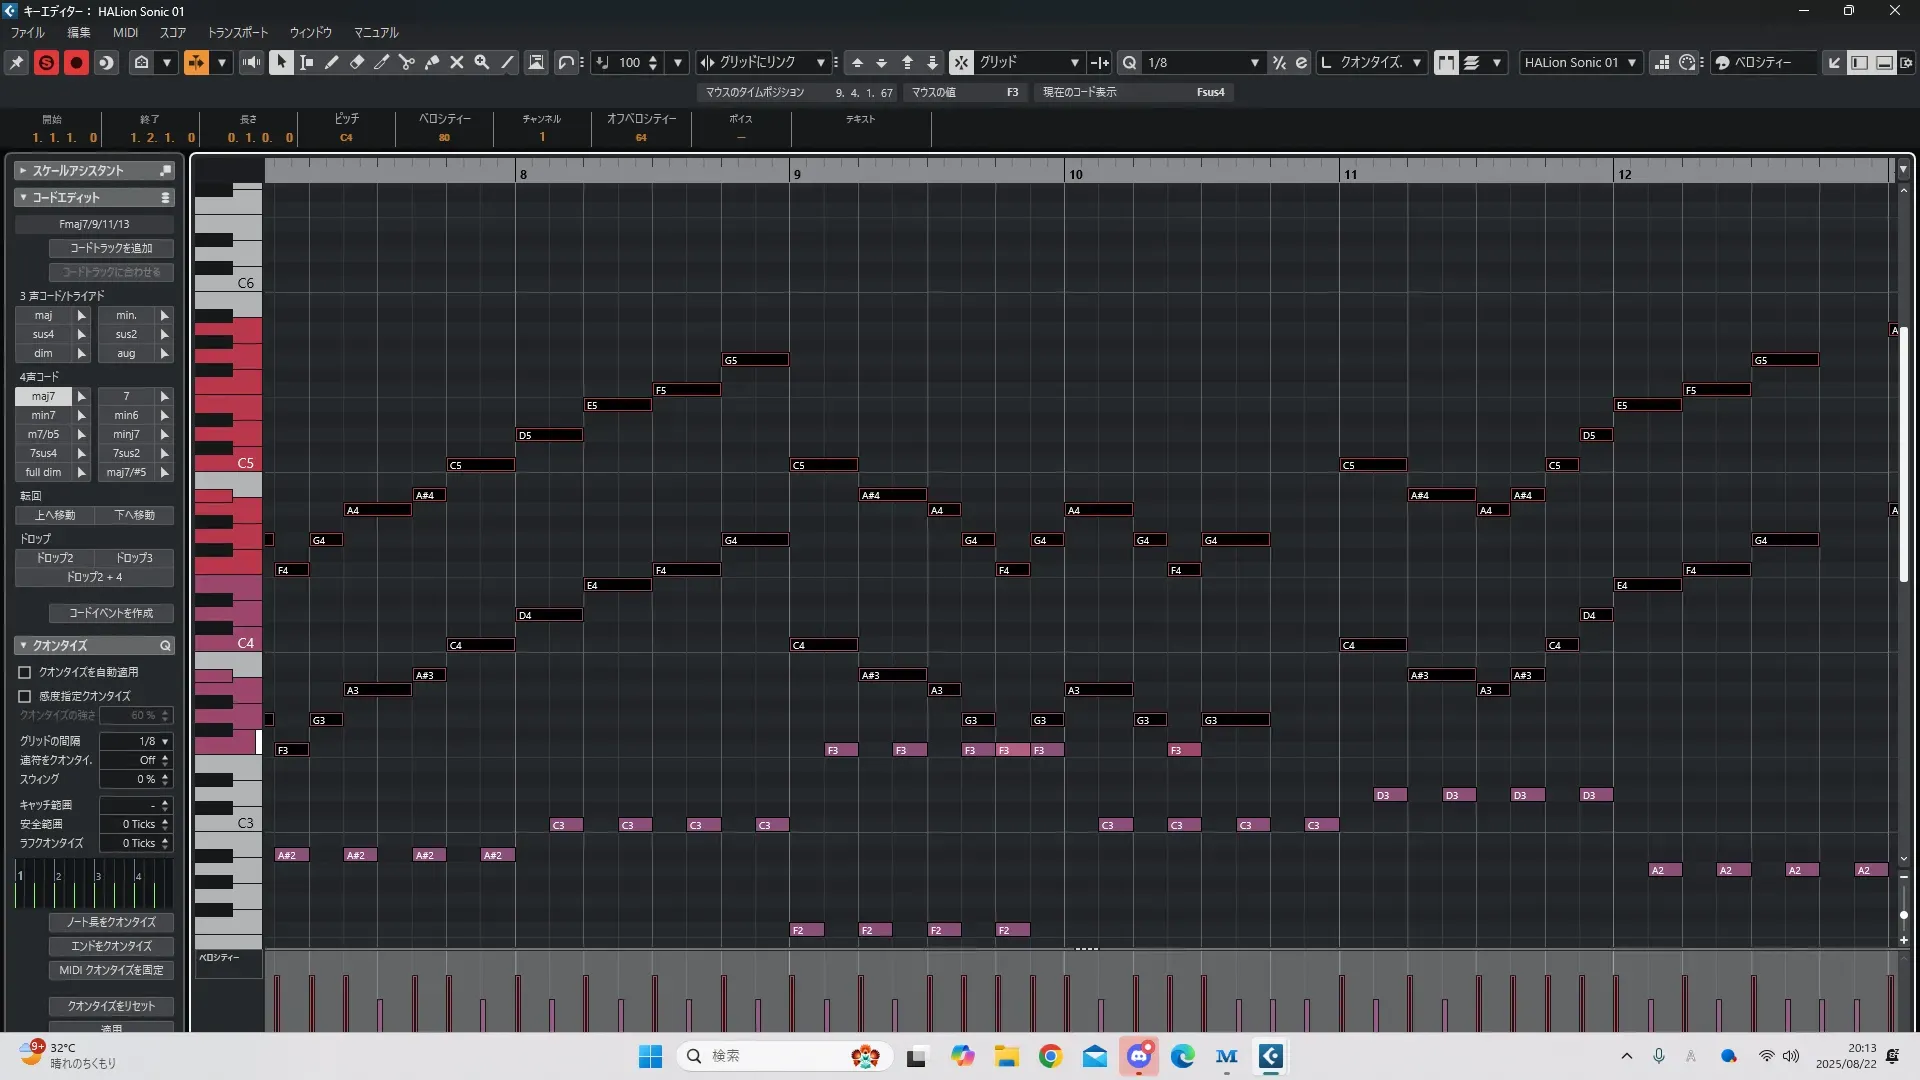
Task: Click the ドロップ2 voicing button
Action: pyautogui.click(x=55, y=558)
